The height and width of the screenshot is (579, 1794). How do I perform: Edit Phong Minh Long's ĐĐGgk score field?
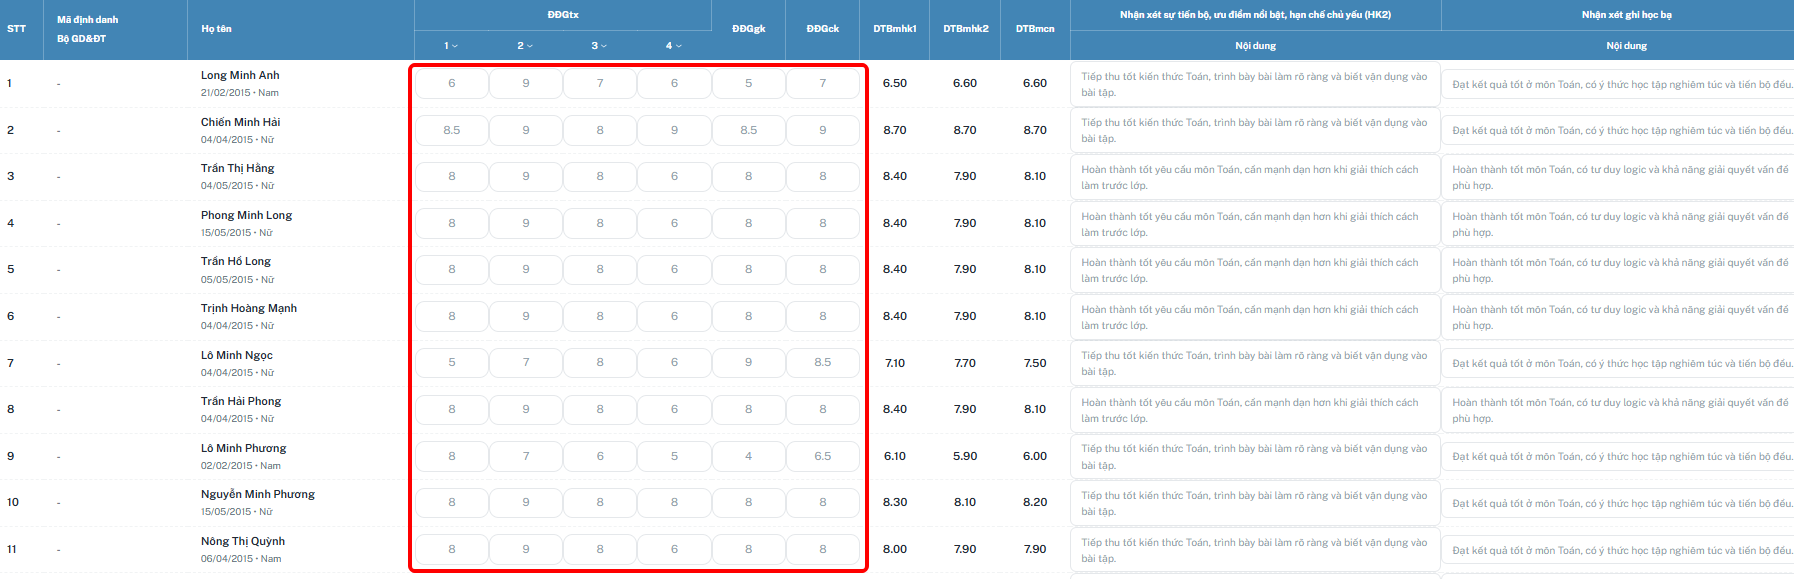[x=748, y=223]
